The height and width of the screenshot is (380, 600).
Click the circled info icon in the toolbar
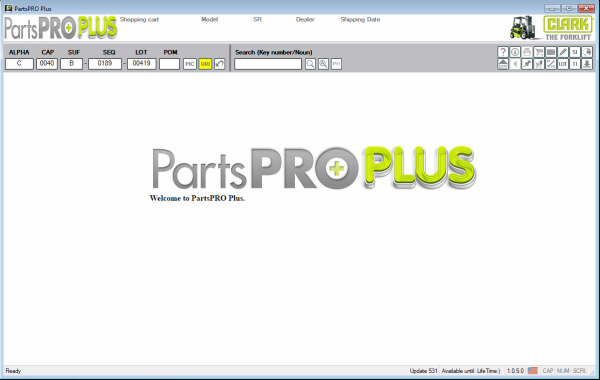[x=515, y=52]
